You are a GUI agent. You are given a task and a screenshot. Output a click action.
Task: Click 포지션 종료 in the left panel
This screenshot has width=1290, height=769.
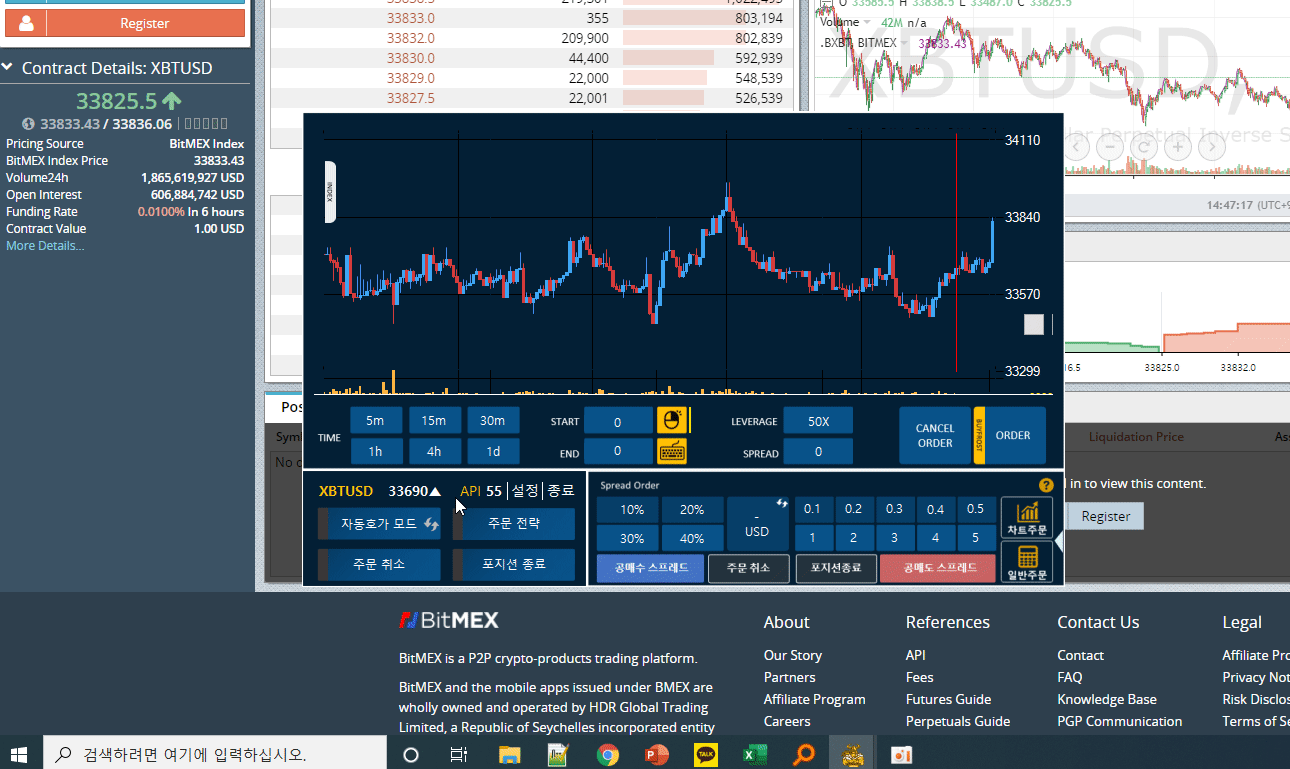(514, 564)
